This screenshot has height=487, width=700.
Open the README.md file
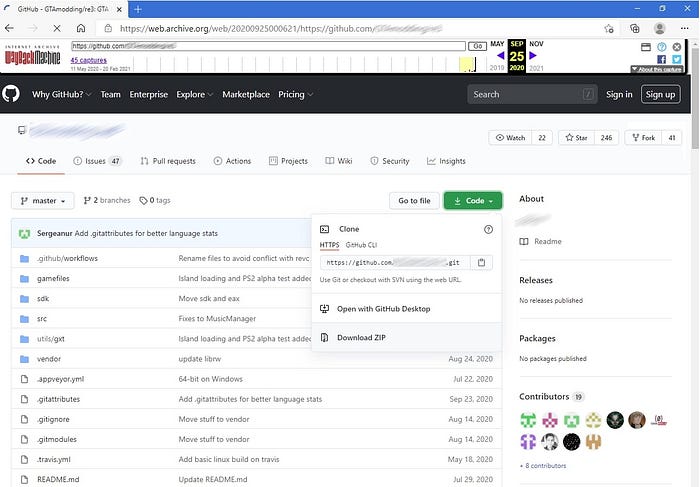(x=58, y=479)
